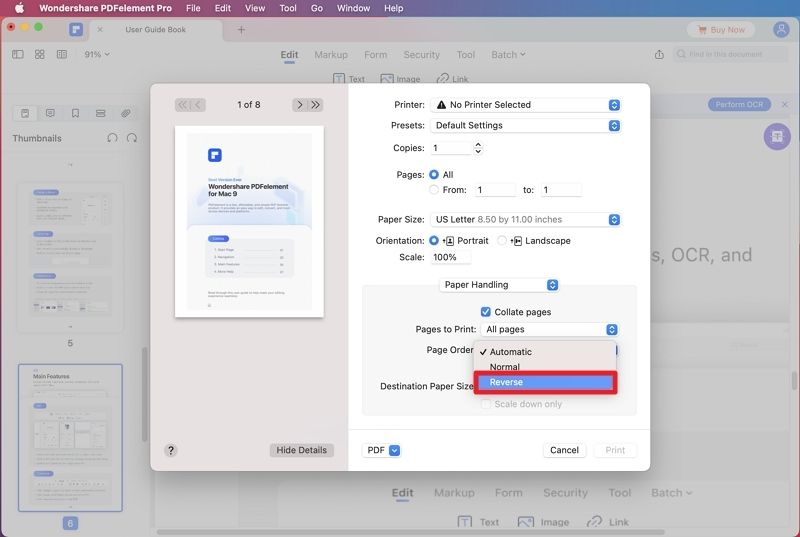Open the Edit menu in menu bar
This screenshot has height=537, width=800.
coord(222,8)
